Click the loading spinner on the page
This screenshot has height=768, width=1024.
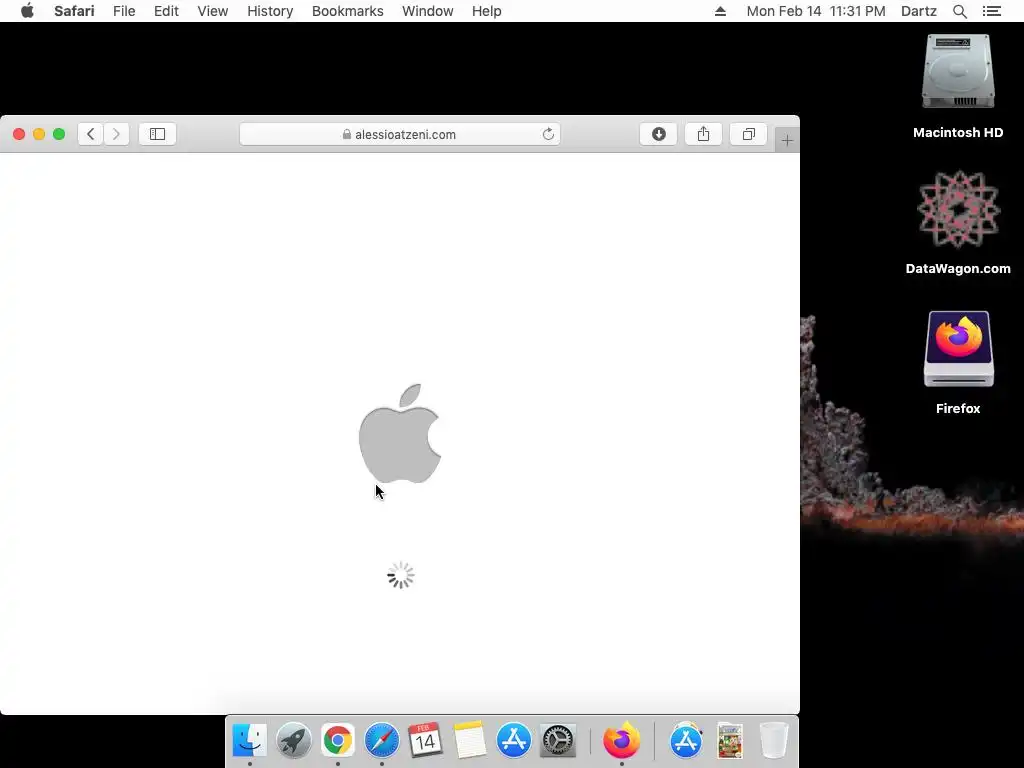(x=400, y=575)
